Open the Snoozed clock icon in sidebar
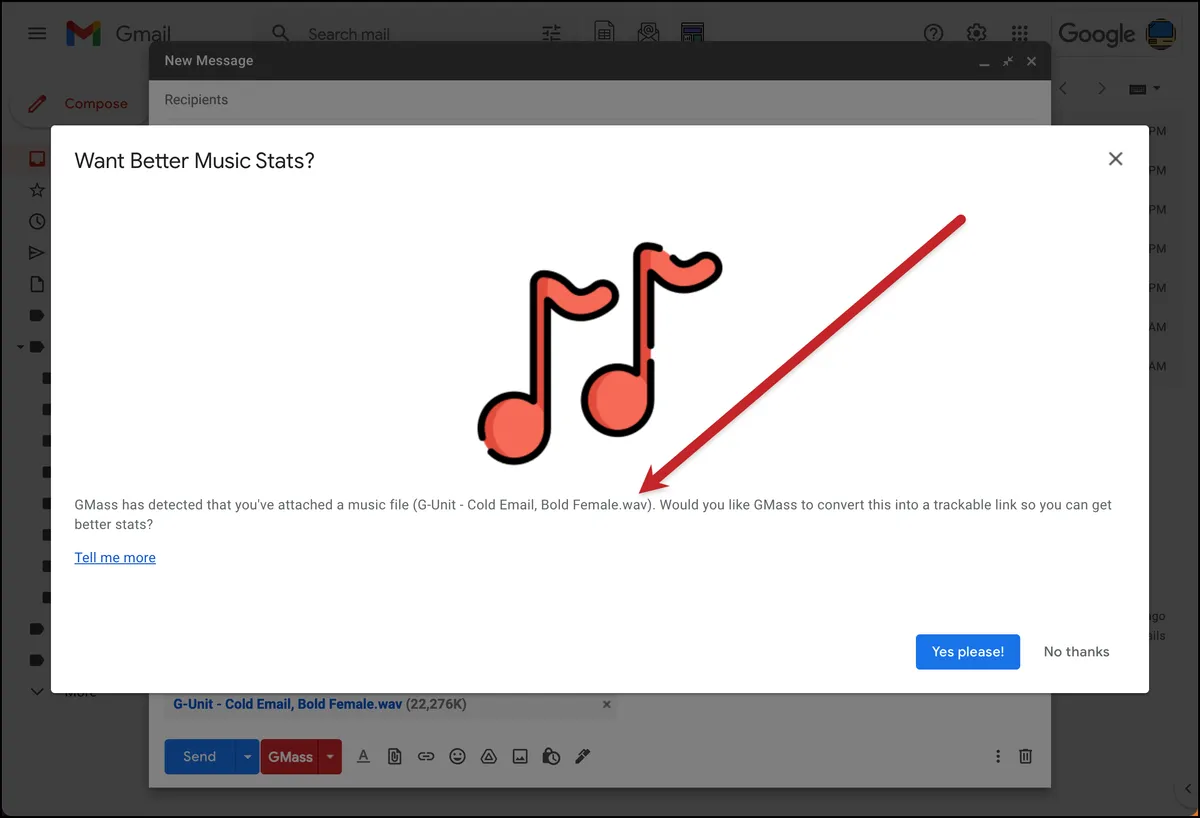 coord(37,221)
